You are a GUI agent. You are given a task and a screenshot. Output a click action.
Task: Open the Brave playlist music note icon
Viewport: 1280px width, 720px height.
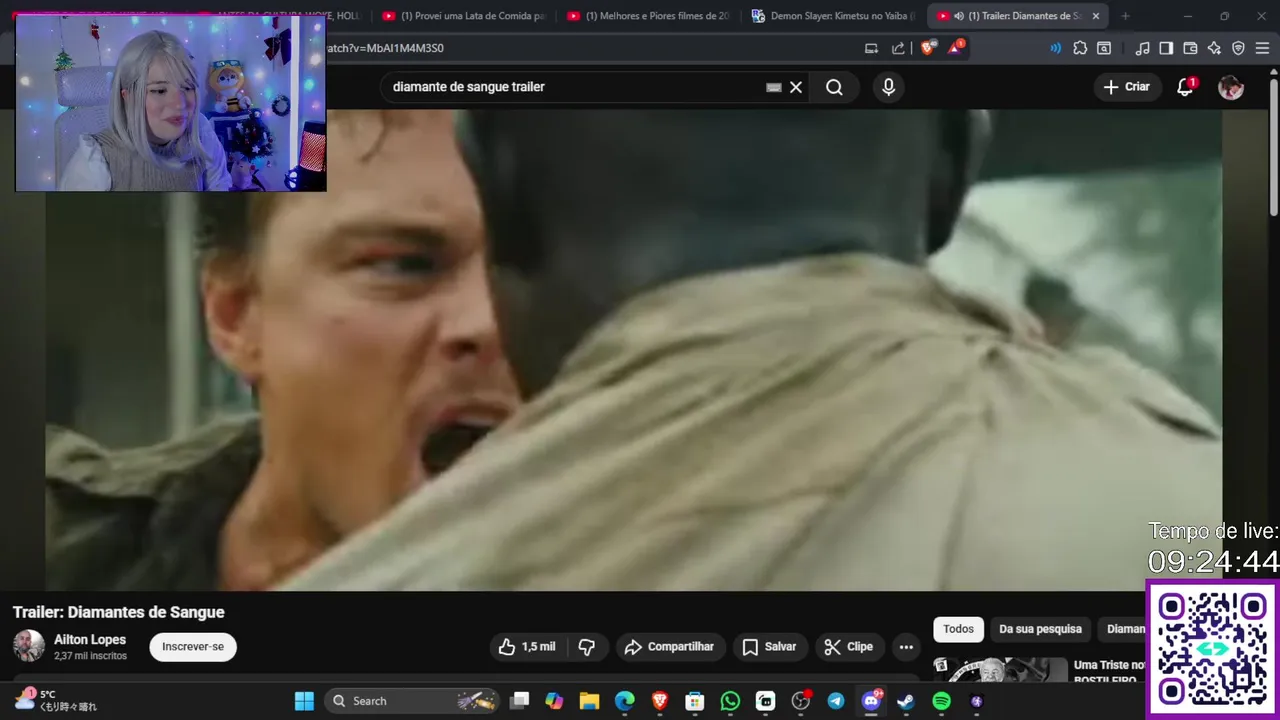pyautogui.click(x=1142, y=48)
